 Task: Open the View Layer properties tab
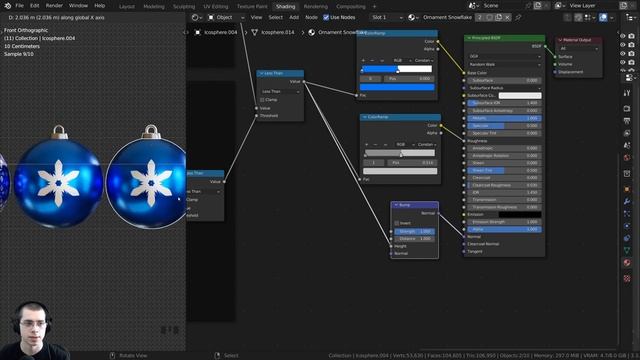[627, 133]
